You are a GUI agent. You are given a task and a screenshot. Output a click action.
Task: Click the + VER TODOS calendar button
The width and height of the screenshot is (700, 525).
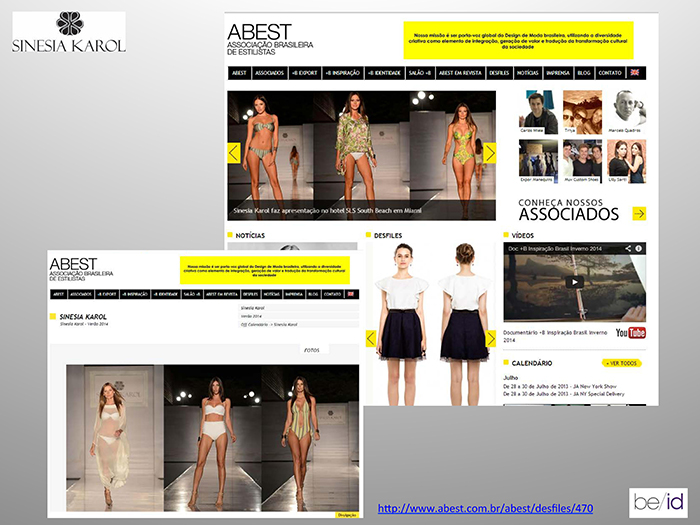(x=621, y=363)
